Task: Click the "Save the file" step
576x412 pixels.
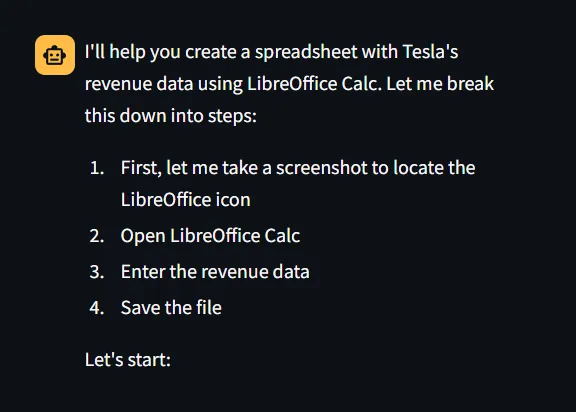Action: point(171,307)
